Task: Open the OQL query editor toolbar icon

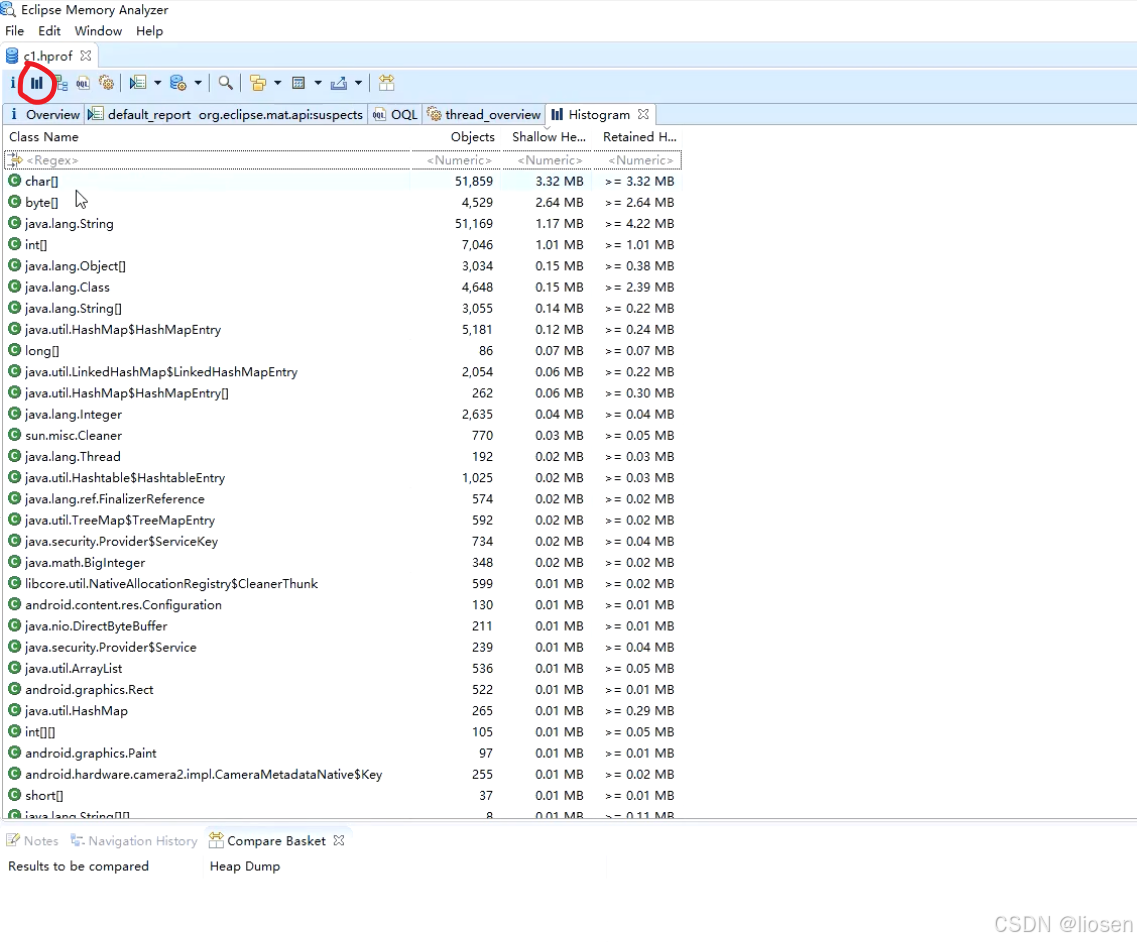Action: pos(83,83)
